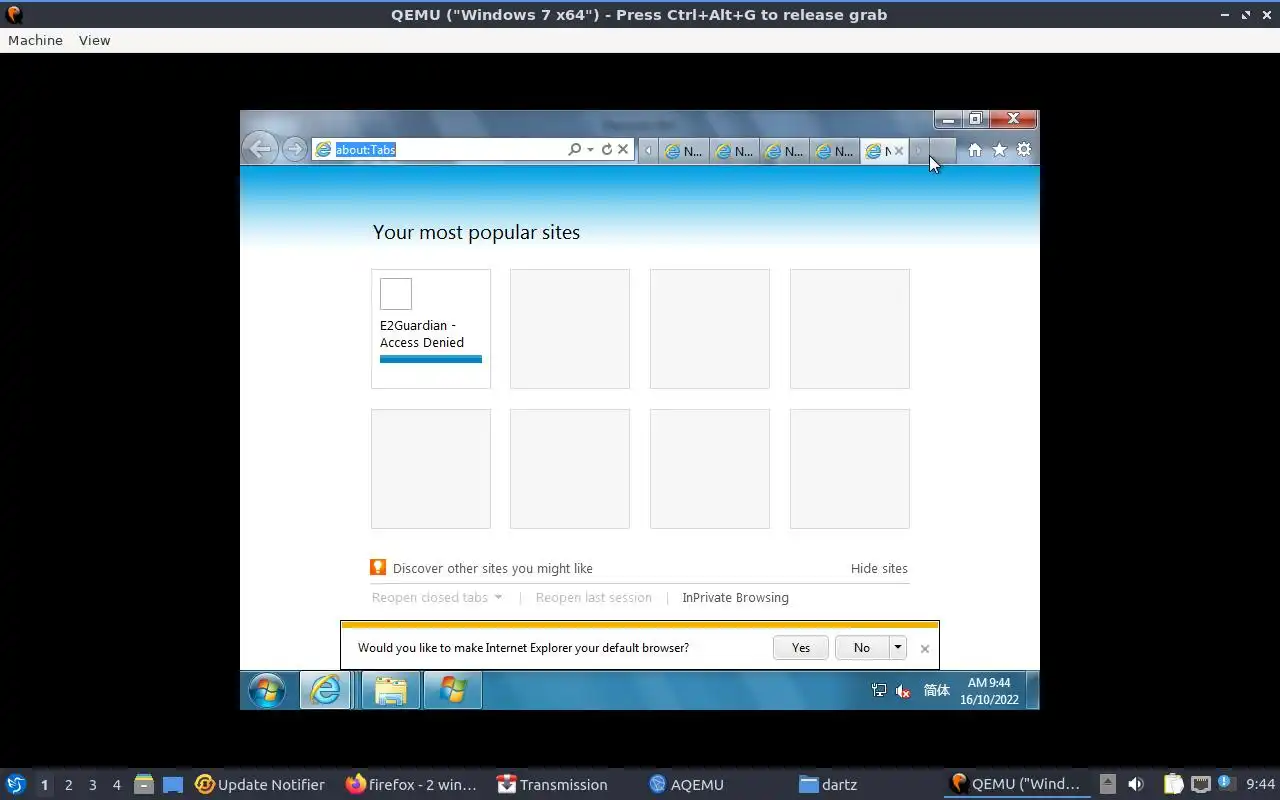The width and height of the screenshot is (1280, 800).
Task: Click muted volume tray icon in Windows
Action: [x=903, y=690]
